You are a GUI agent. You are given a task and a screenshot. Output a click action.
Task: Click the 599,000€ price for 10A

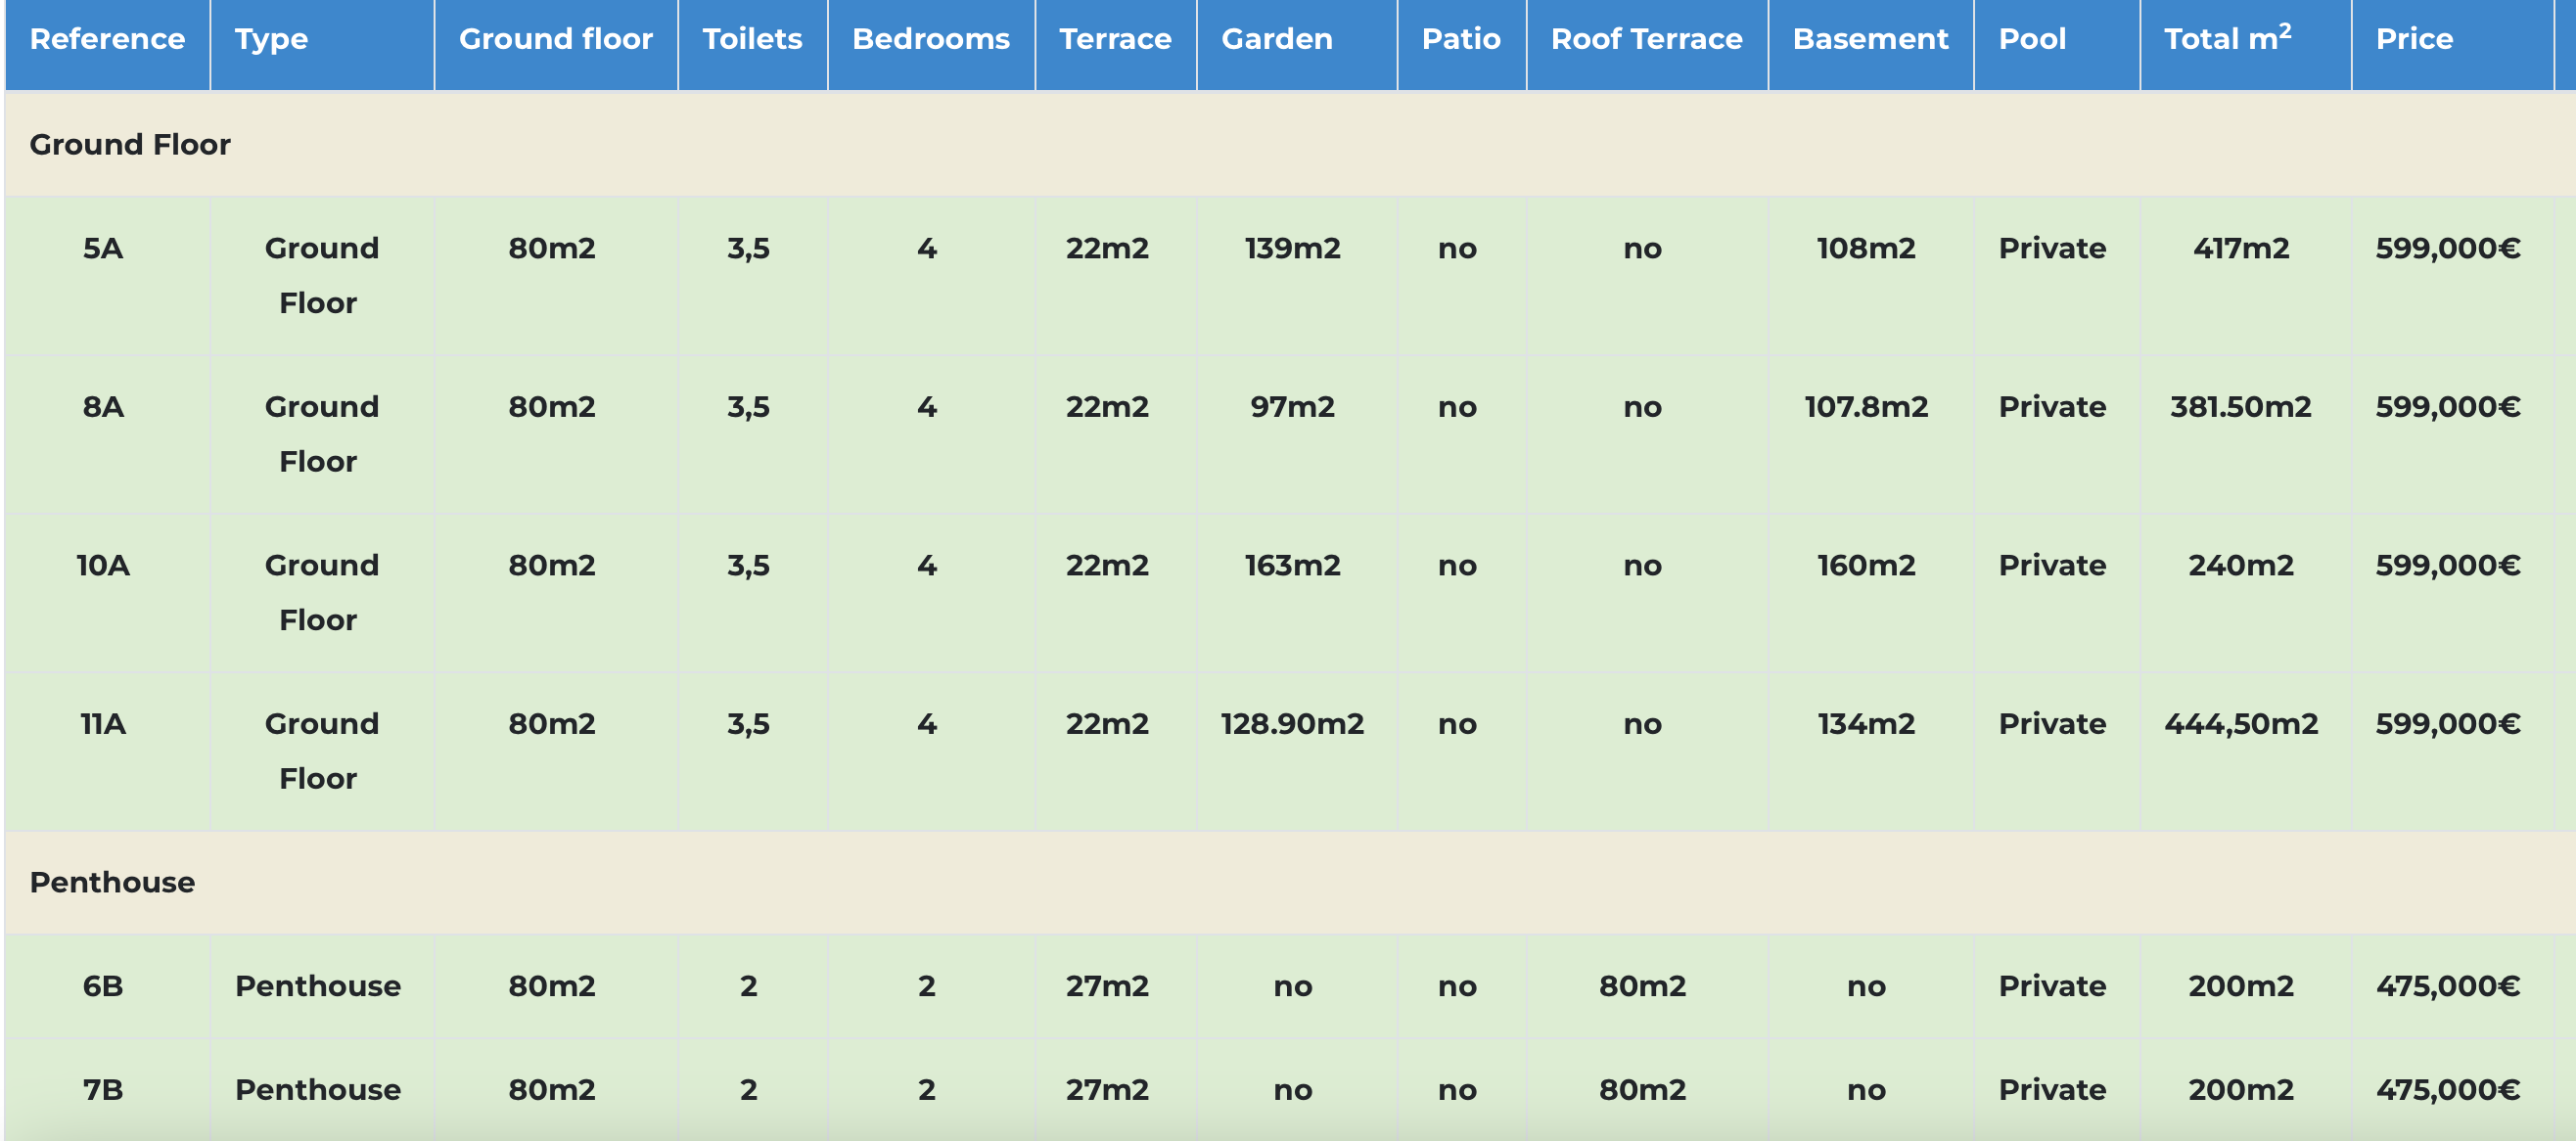coord(2448,565)
